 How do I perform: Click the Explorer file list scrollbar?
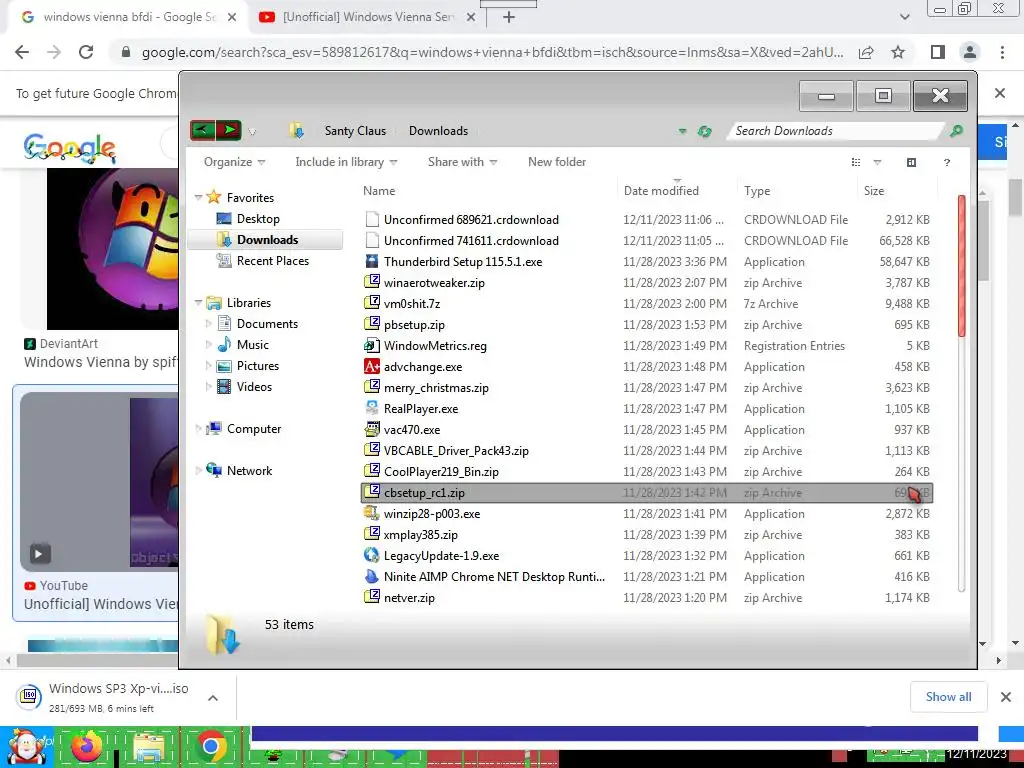(x=961, y=265)
